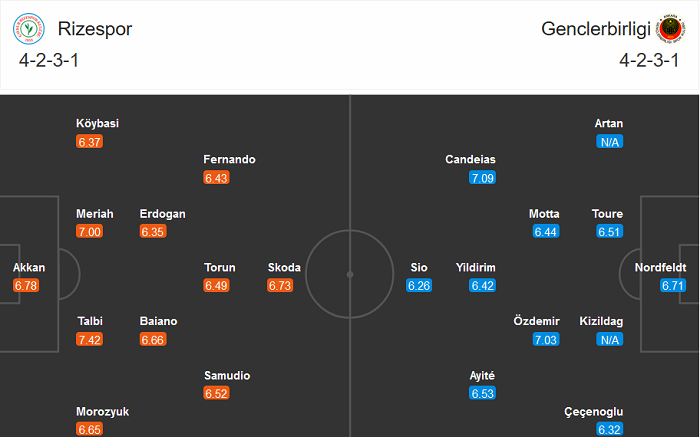Select Candeias's 7.09 rating badge
Screen dimensions: 700x437
click(482, 178)
